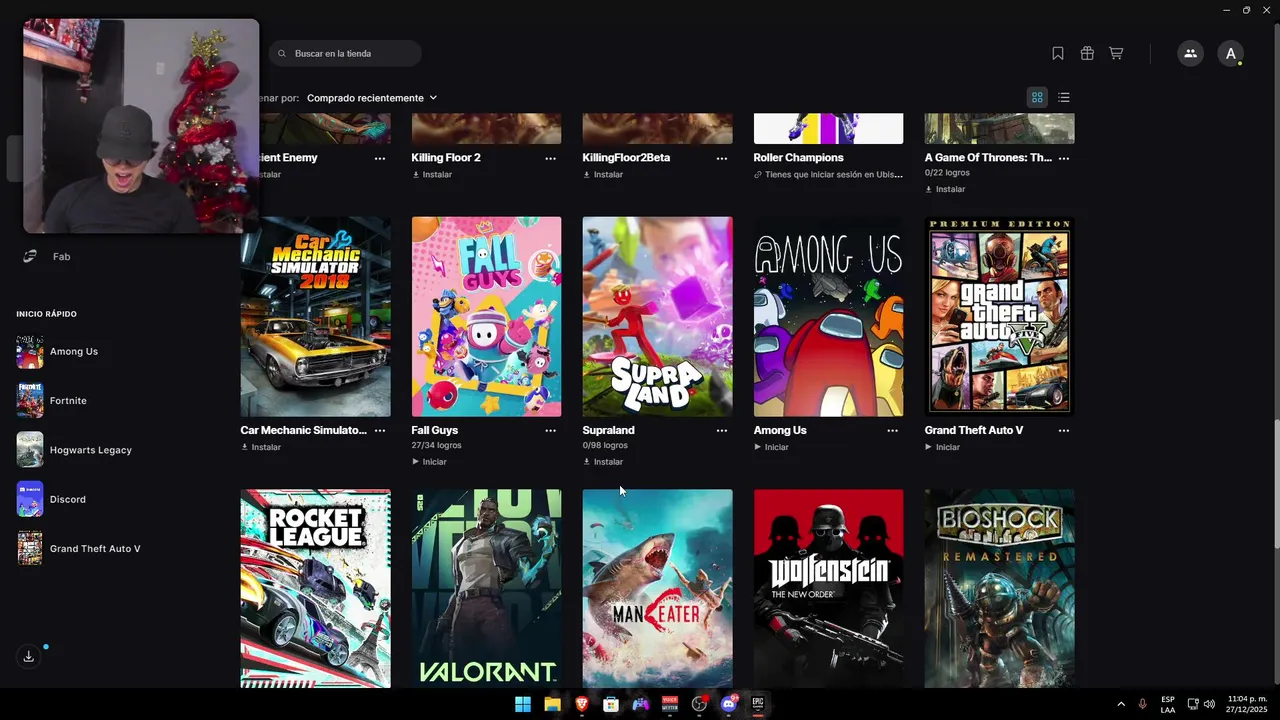The width and height of the screenshot is (1280, 720).
Task: Launch Among Us with Iniciar
Action: tap(771, 447)
